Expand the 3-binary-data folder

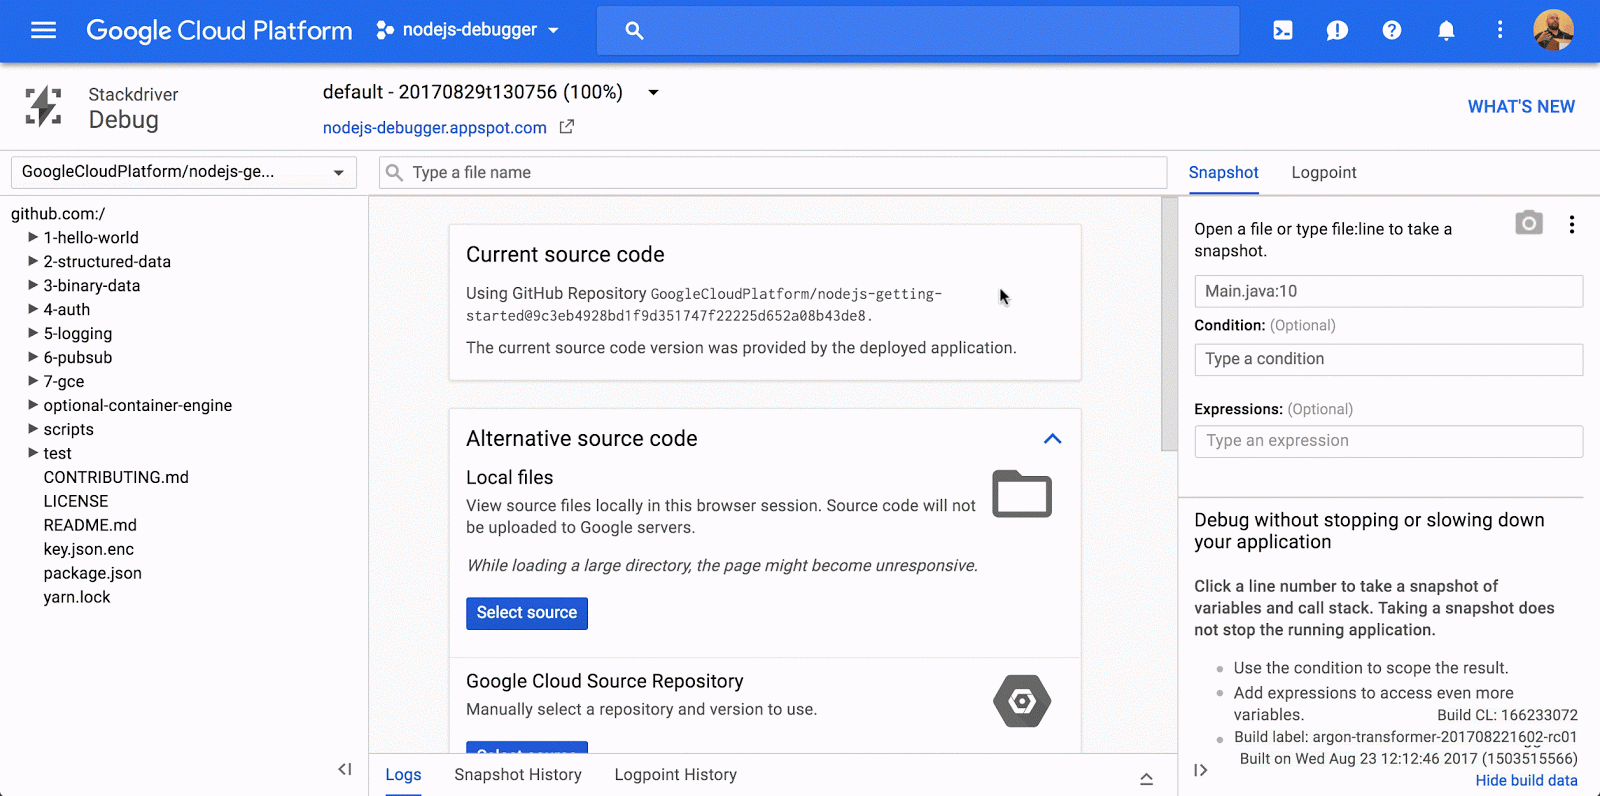coord(33,285)
